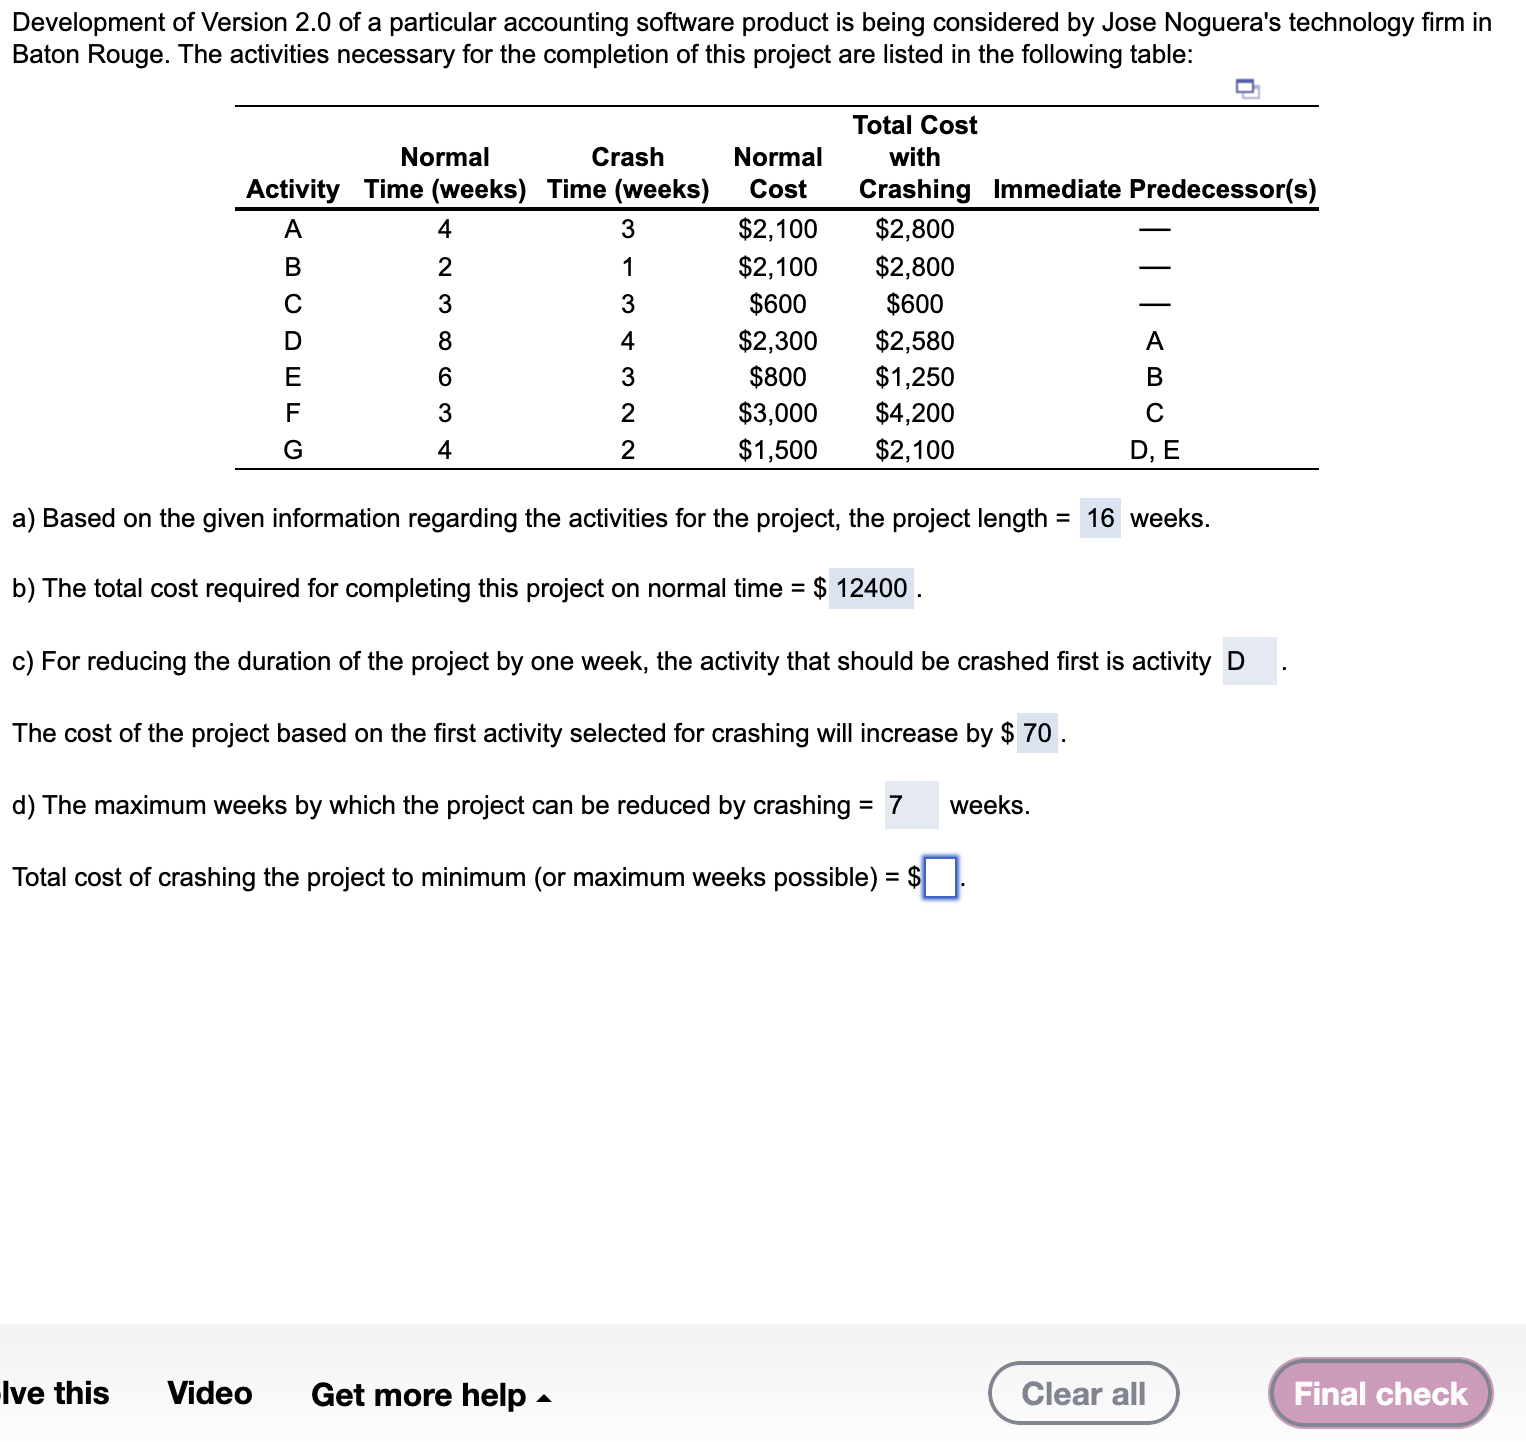Select the Crash Time column header
The height and width of the screenshot is (1442, 1526).
626,172
